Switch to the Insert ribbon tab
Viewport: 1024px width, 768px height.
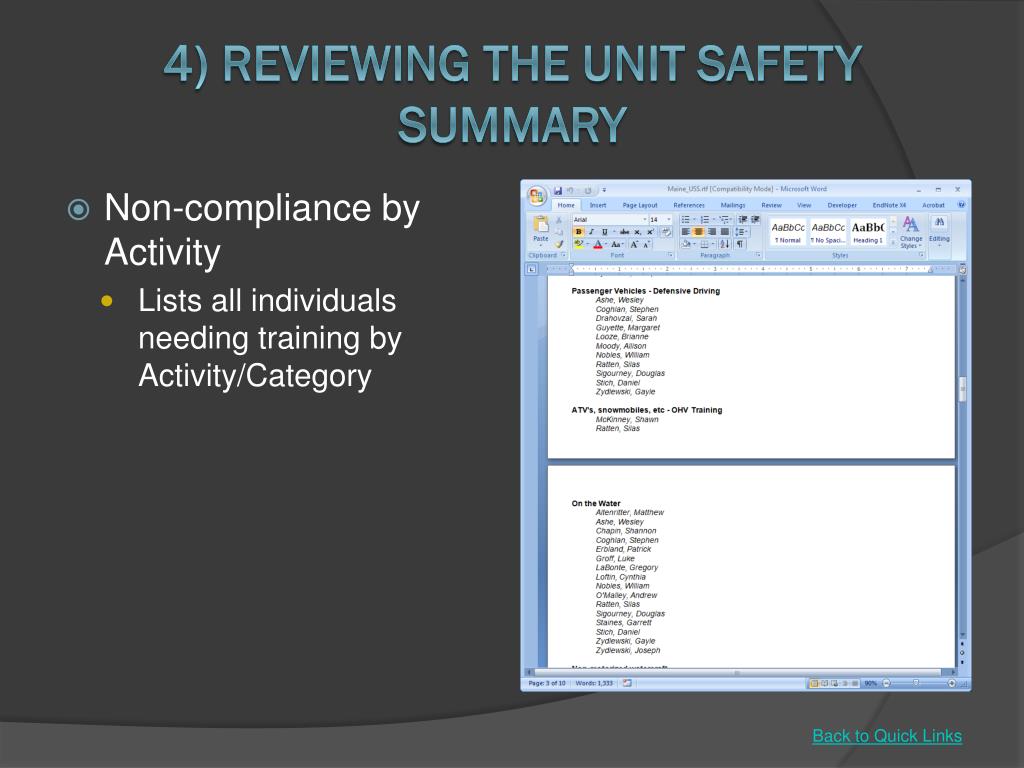pyautogui.click(x=598, y=205)
